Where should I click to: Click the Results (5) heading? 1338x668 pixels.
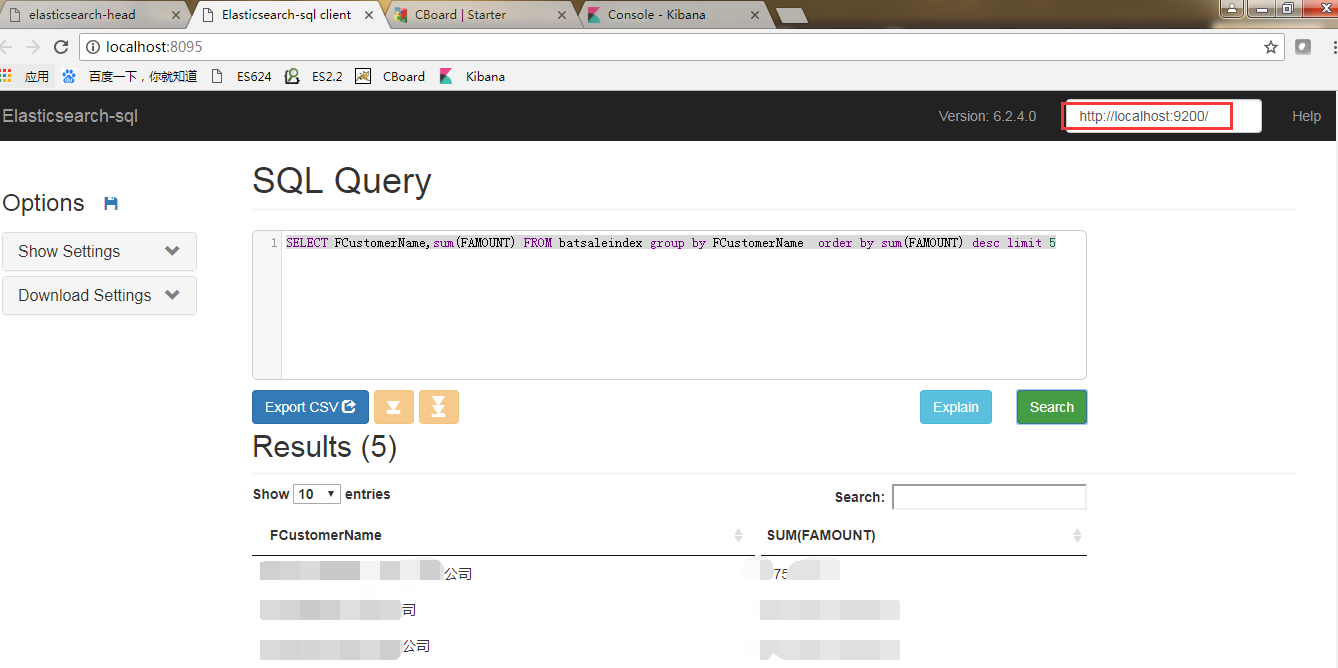click(325, 446)
